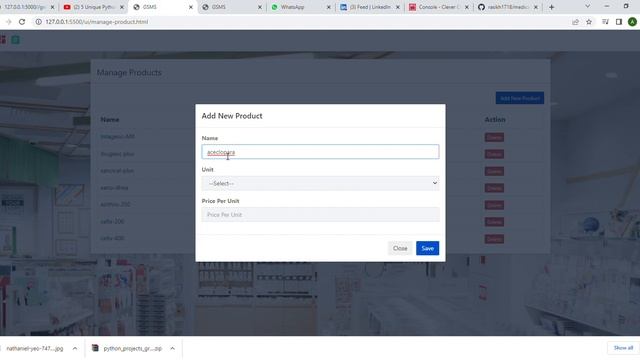The width and height of the screenshot is (640, 360).
Task: Open downloaded nathaniel-yeo jpg file
Action: 35,348
